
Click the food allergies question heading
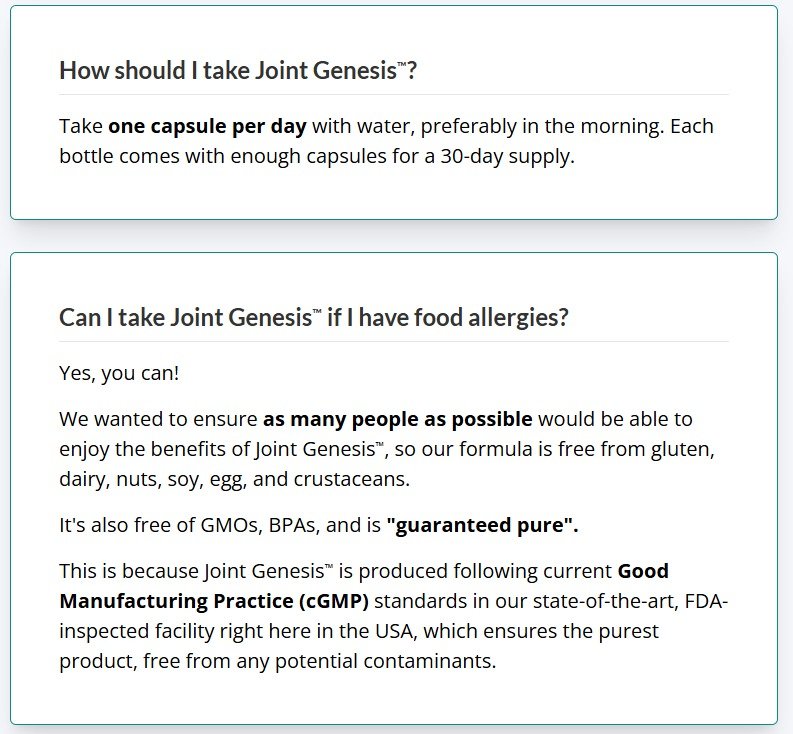(x=313, y=318)
